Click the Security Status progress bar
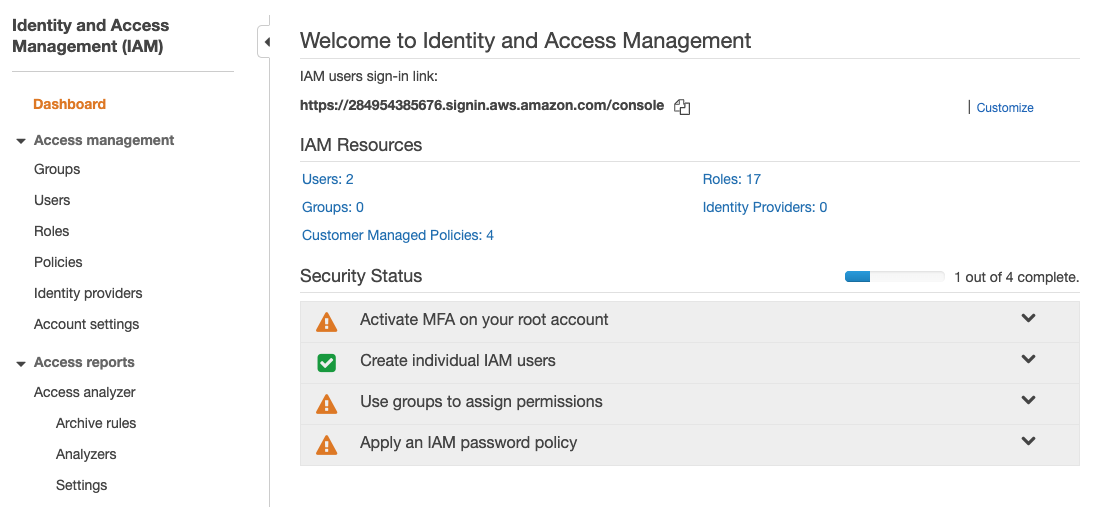Image resolution: width=1113 pixels, height=507 pixels. [x=894, y=277]
